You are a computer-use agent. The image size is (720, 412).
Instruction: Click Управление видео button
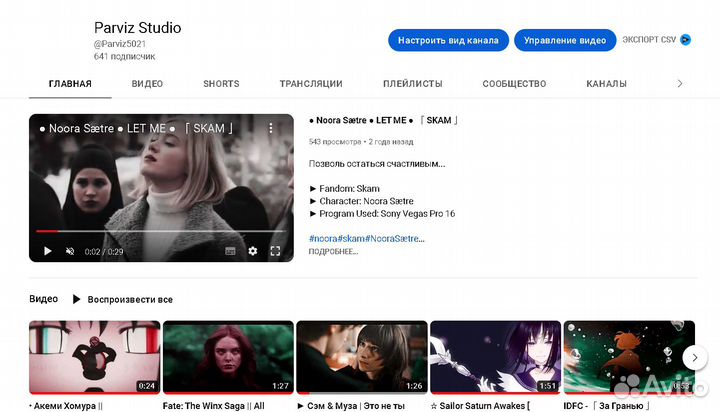[565, 40]
